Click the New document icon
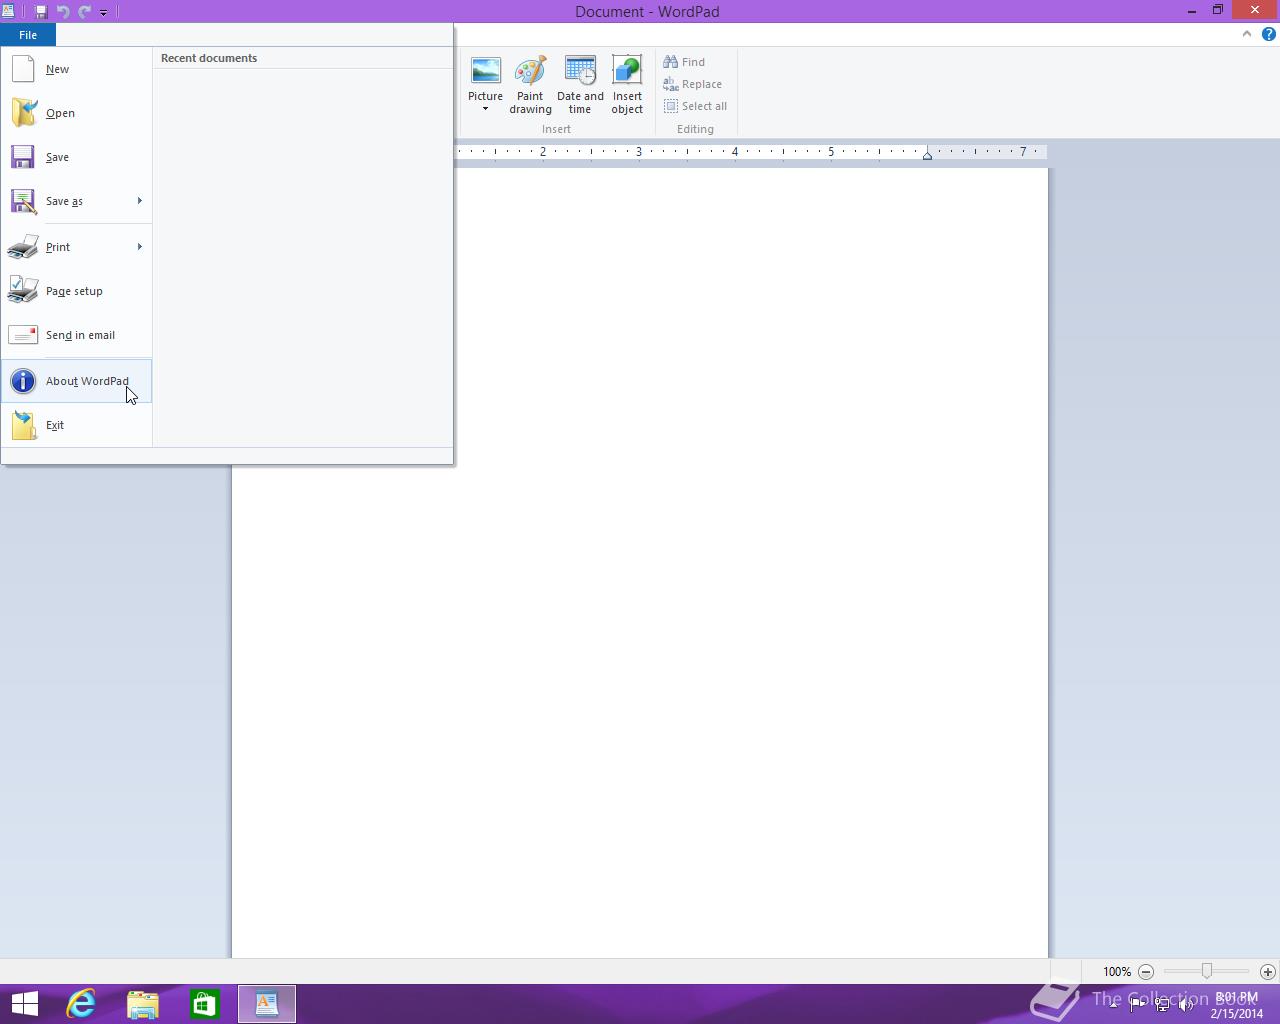Viewport: 1280px width, 1024px height. [23, 69]
